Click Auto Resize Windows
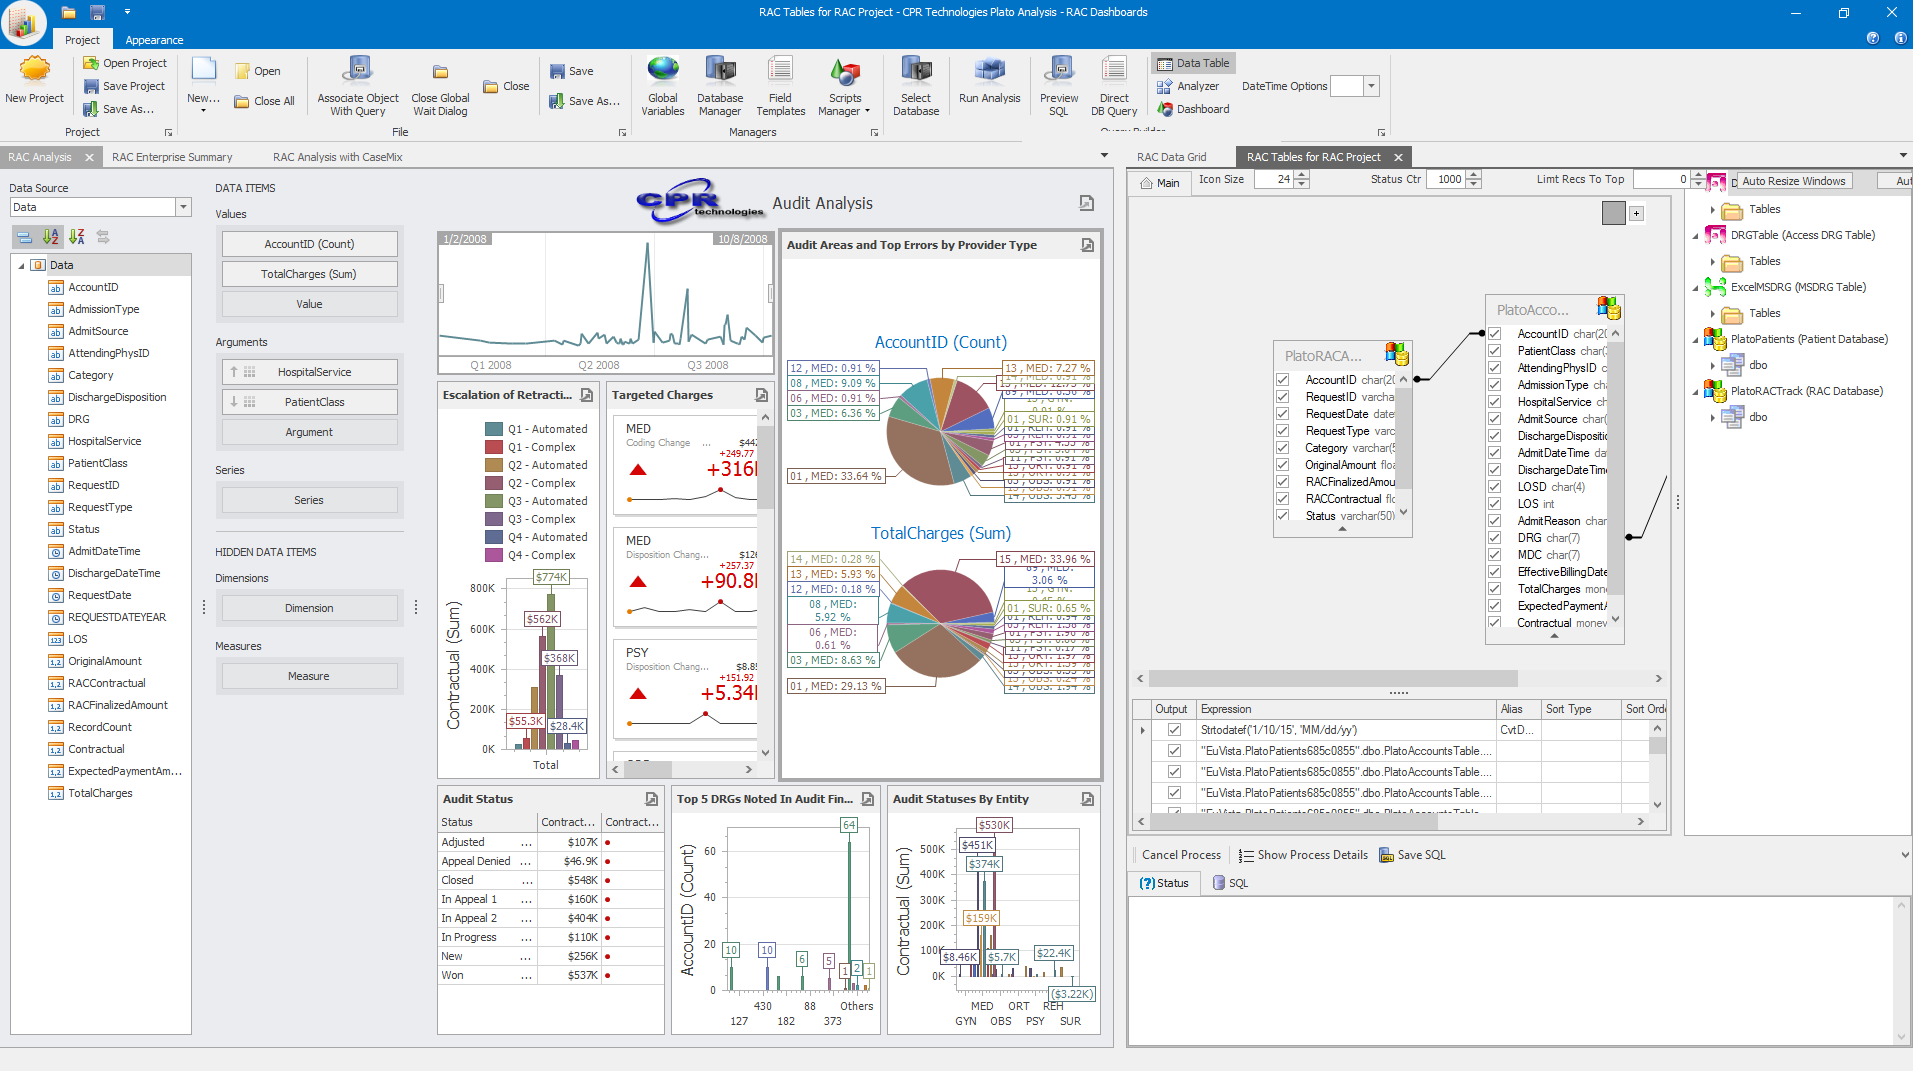 [x=1793, y=181]
